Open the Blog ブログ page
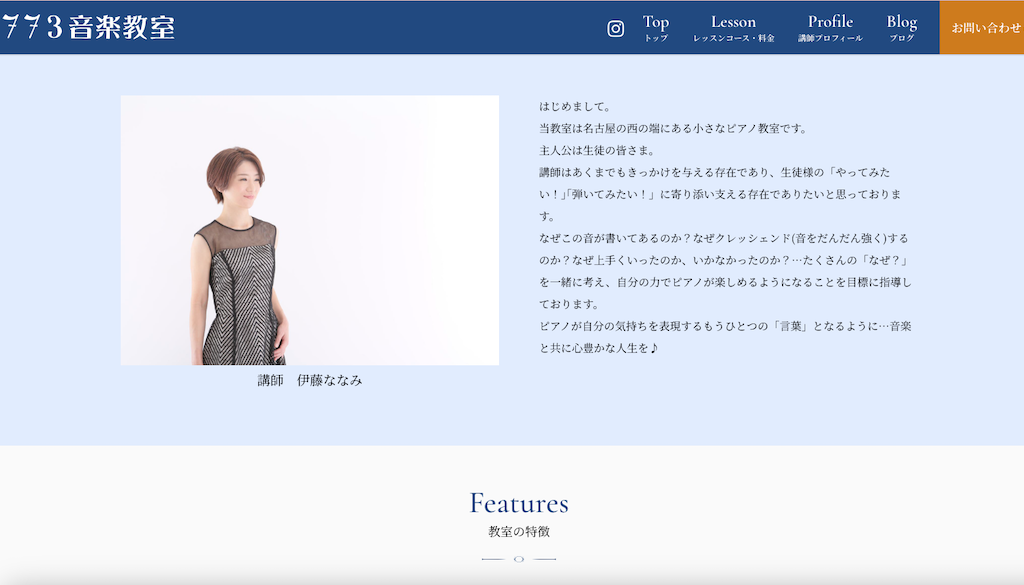The width and height of the screenshot is (1024, 585). coord(901,29)
